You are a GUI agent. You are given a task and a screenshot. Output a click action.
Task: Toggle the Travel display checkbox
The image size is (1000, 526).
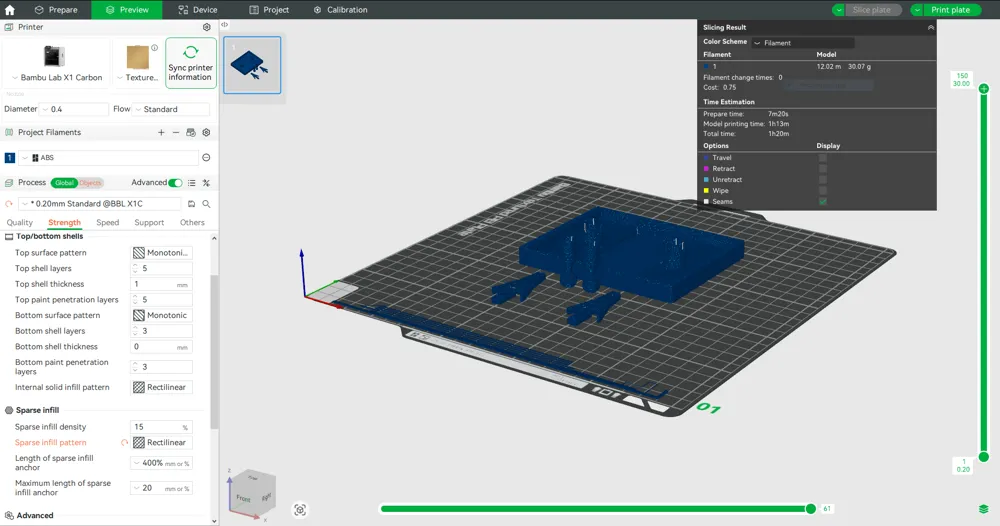[823, 157]
